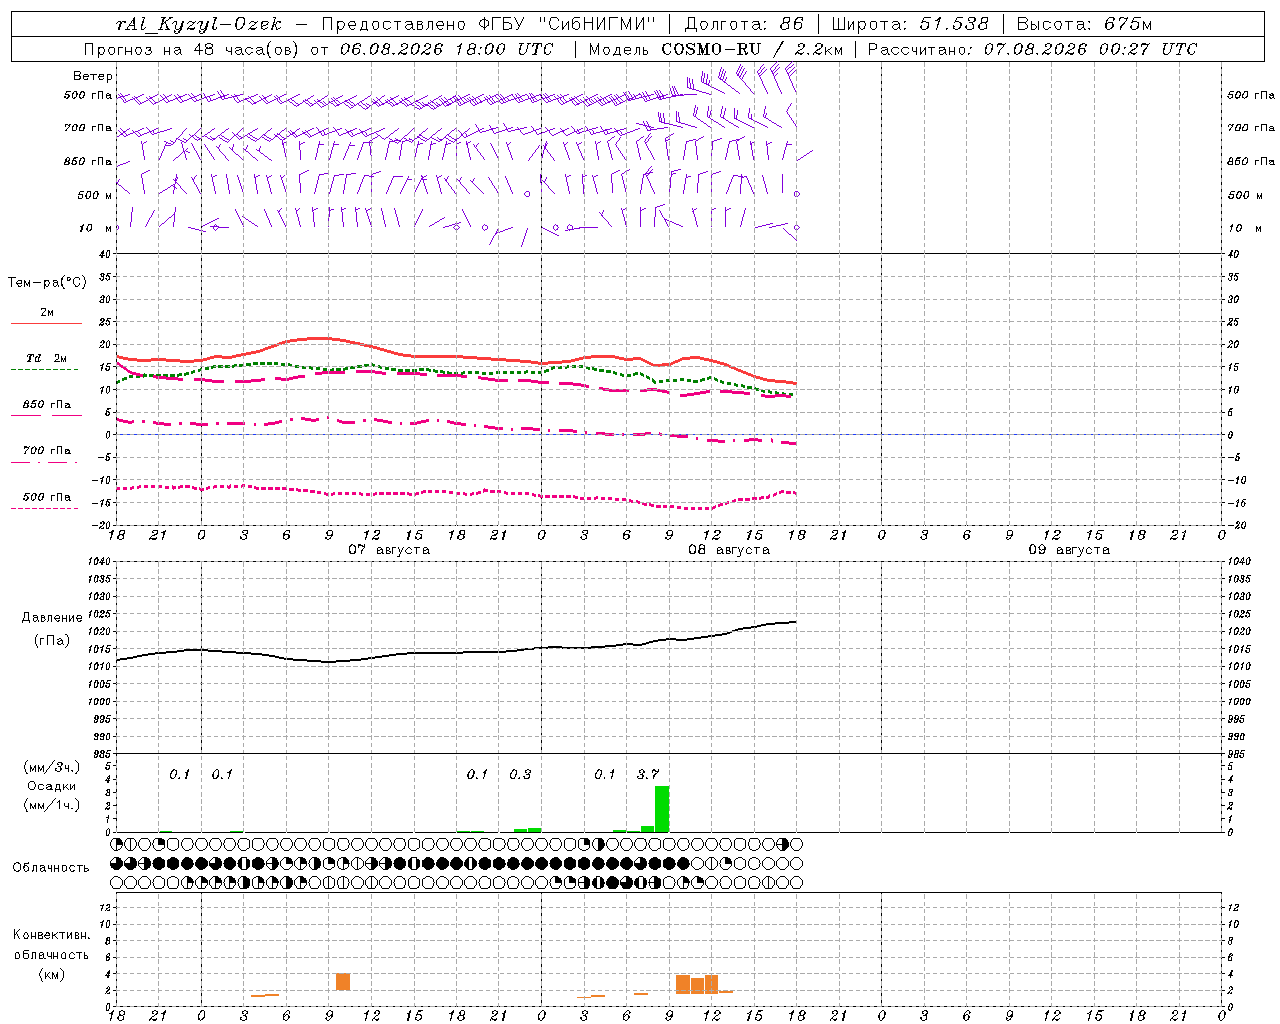This screenshot has width=1280, height=1024.
Task: Click the Конвективн. облачность label
Action: click(52, 954)
